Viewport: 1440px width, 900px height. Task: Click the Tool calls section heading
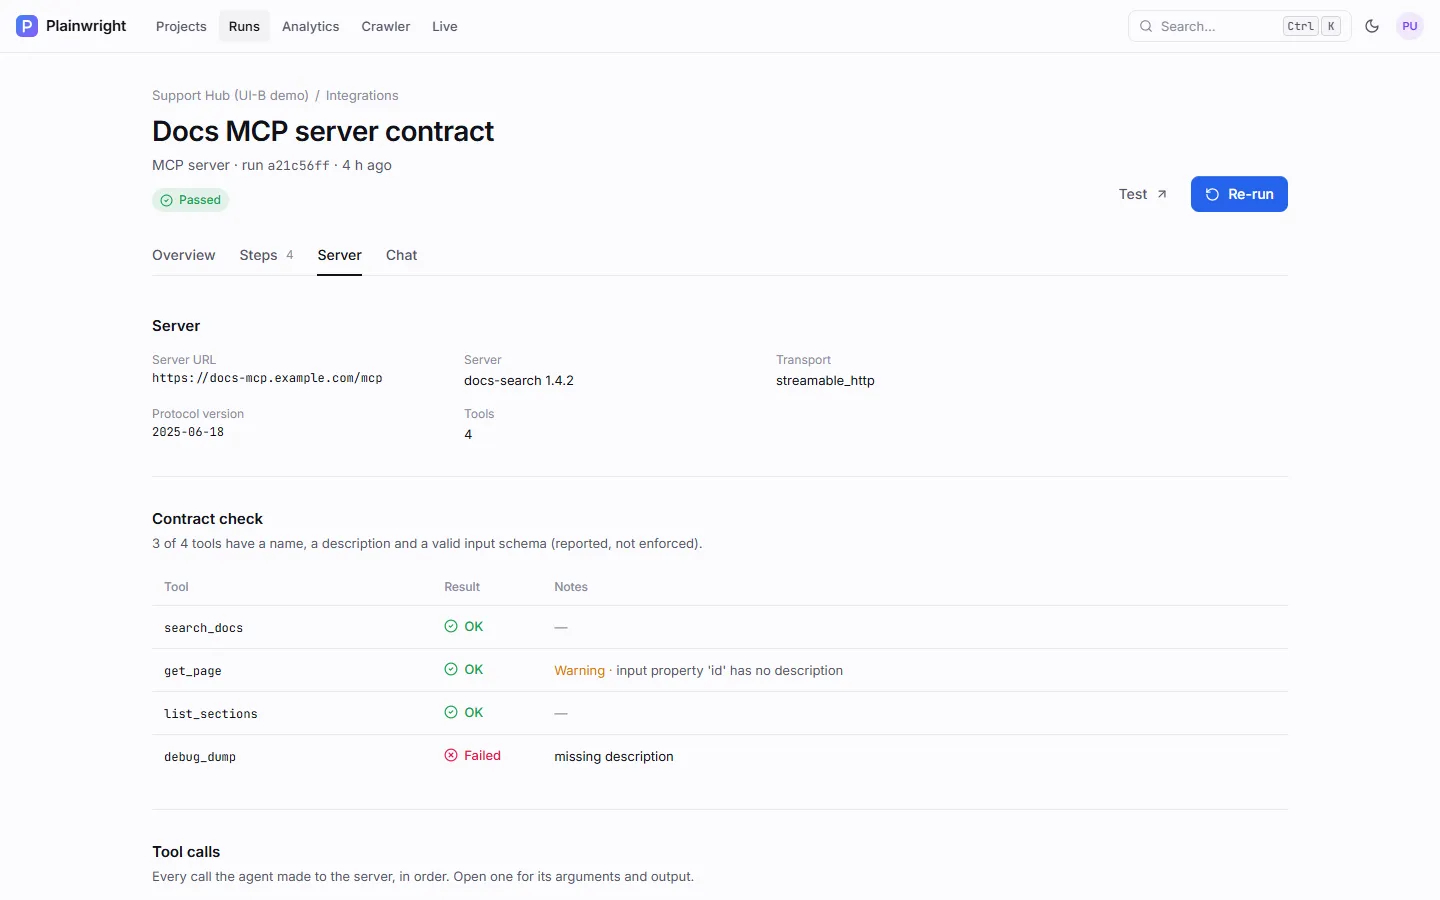pyautogui.click(x=186, y=852)
